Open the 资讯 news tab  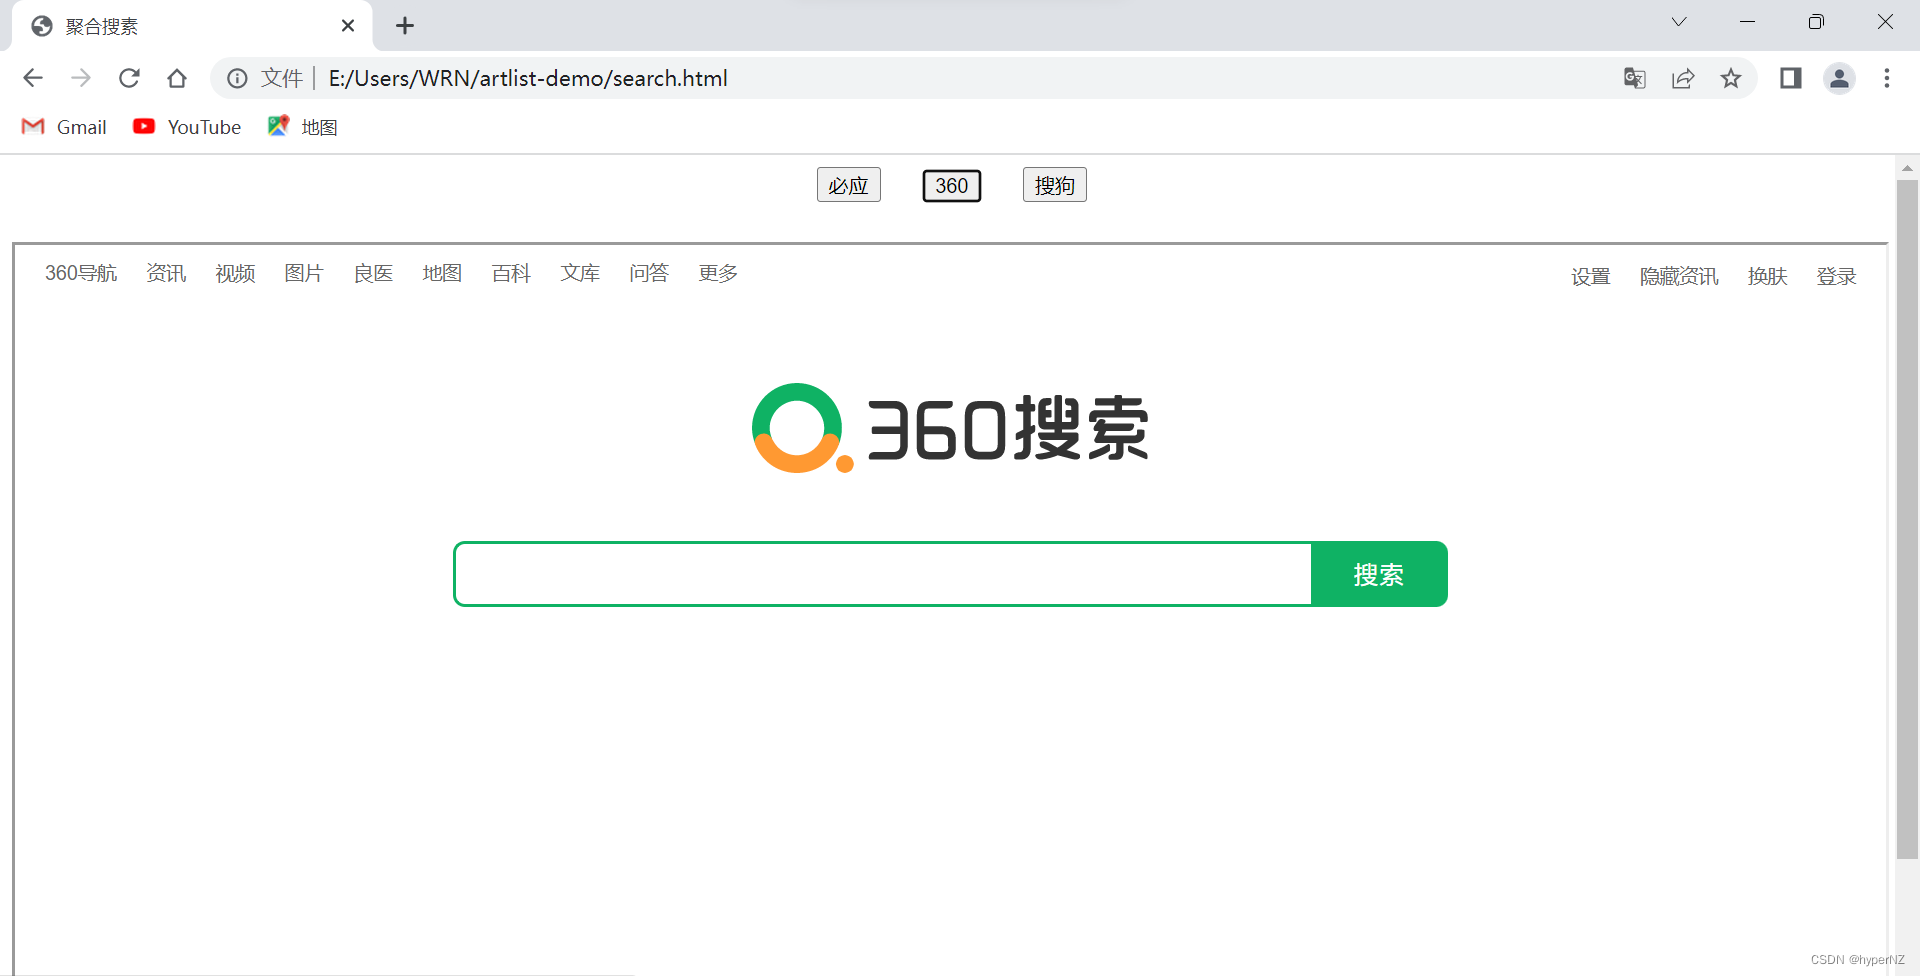166,273
